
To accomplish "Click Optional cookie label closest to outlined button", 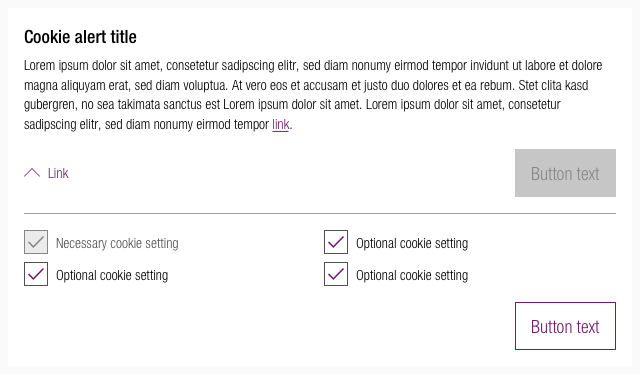I will pyautogui.click(x=412, y=276).
